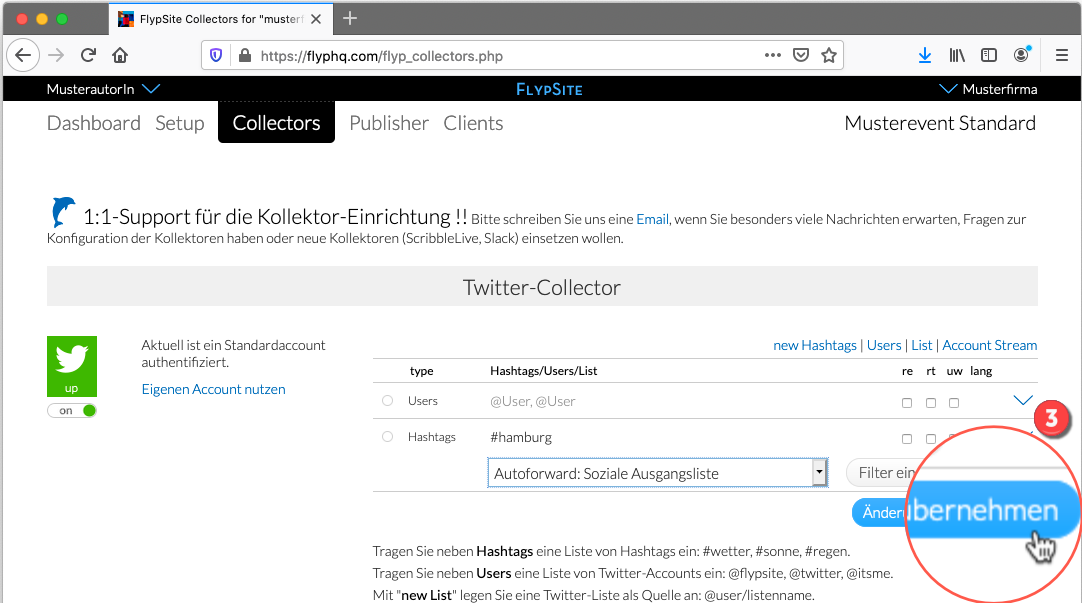Open the Firefox hamburger menu
The height and width of the screenshot is (603, 1082).
tap(1062, 55)
